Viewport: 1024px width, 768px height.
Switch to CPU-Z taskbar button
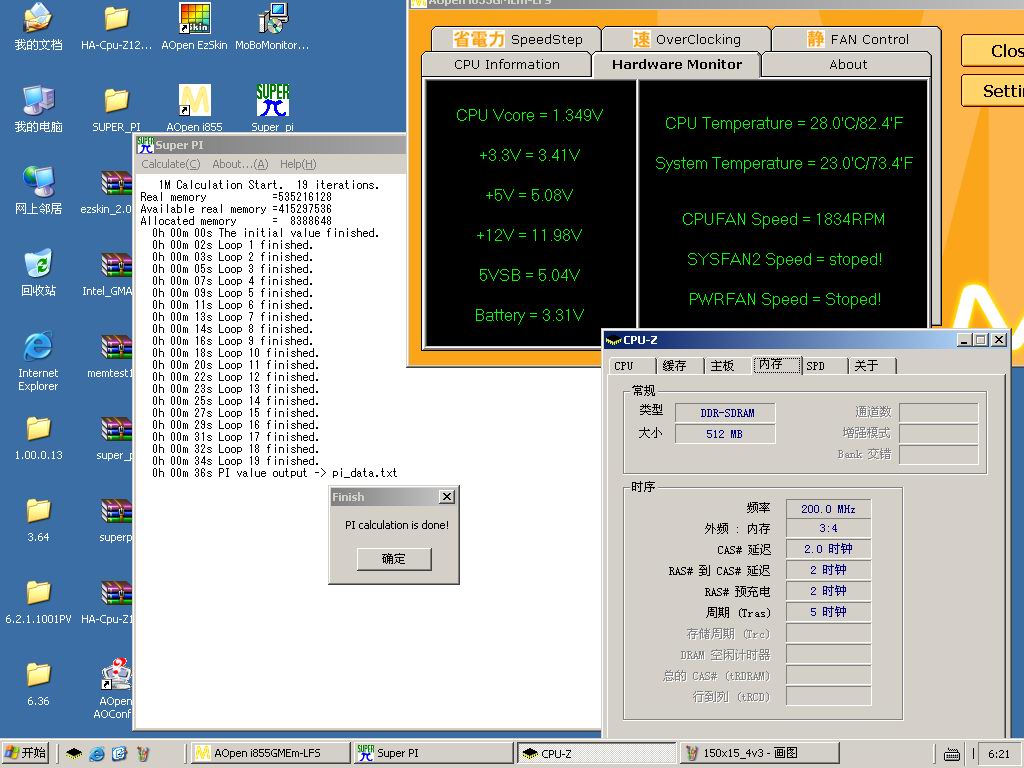pos(597,753)
